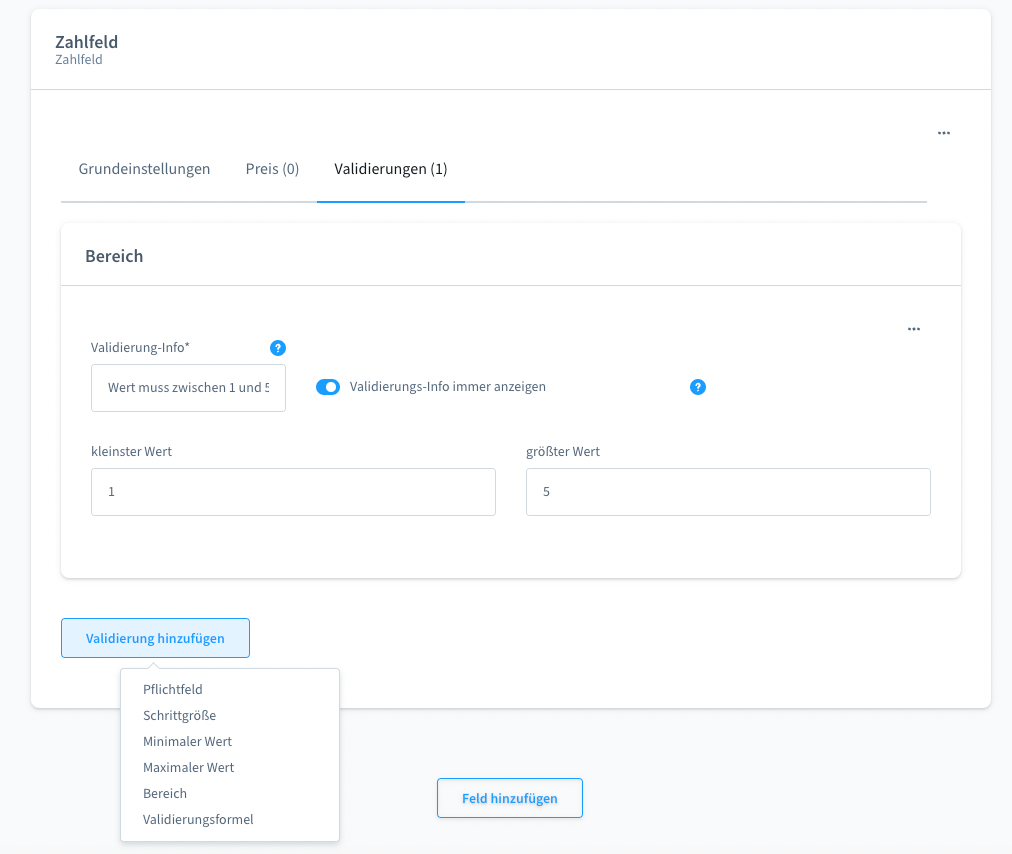Focus the Validierung-Info text field
The image size is (1012, 854).
click(188, 388)
